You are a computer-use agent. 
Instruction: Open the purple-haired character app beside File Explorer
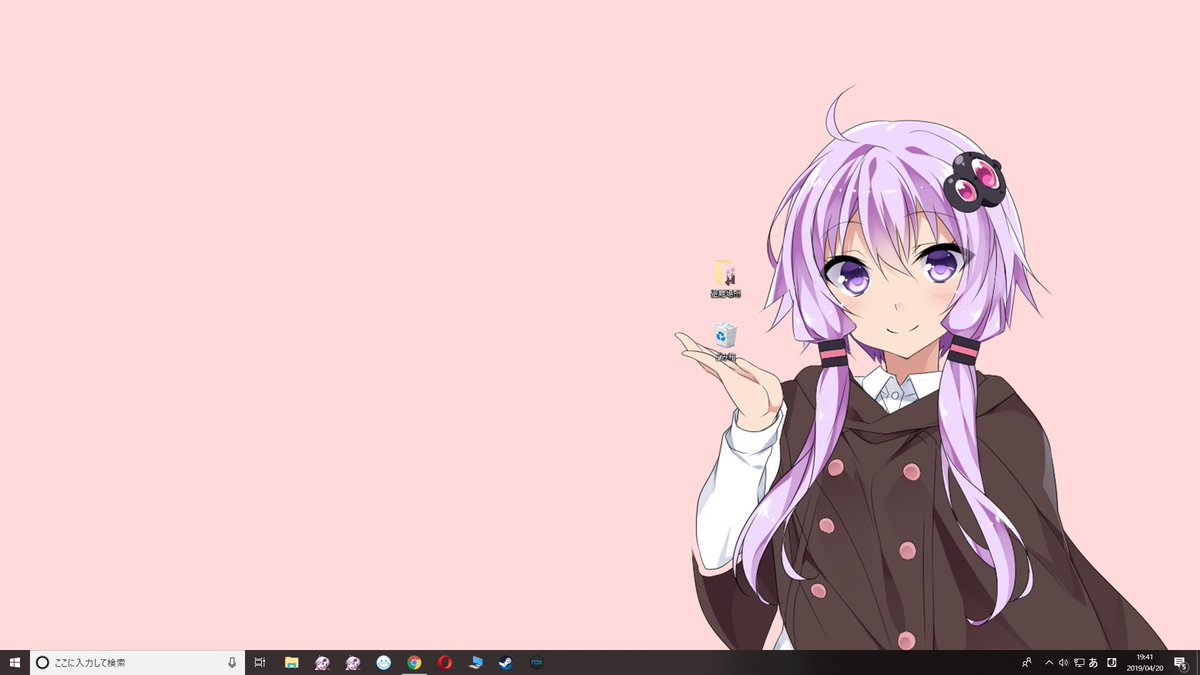[322, 662]
